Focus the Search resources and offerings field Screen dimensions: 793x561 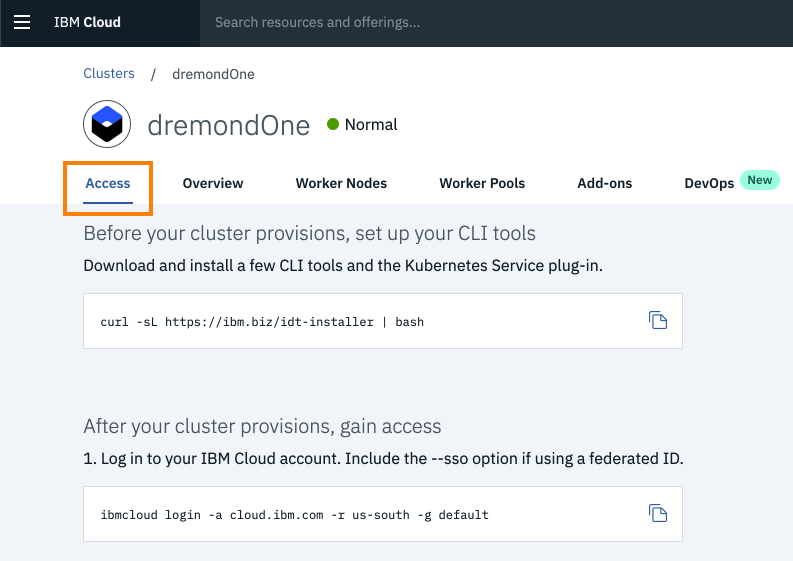[400, 22]
